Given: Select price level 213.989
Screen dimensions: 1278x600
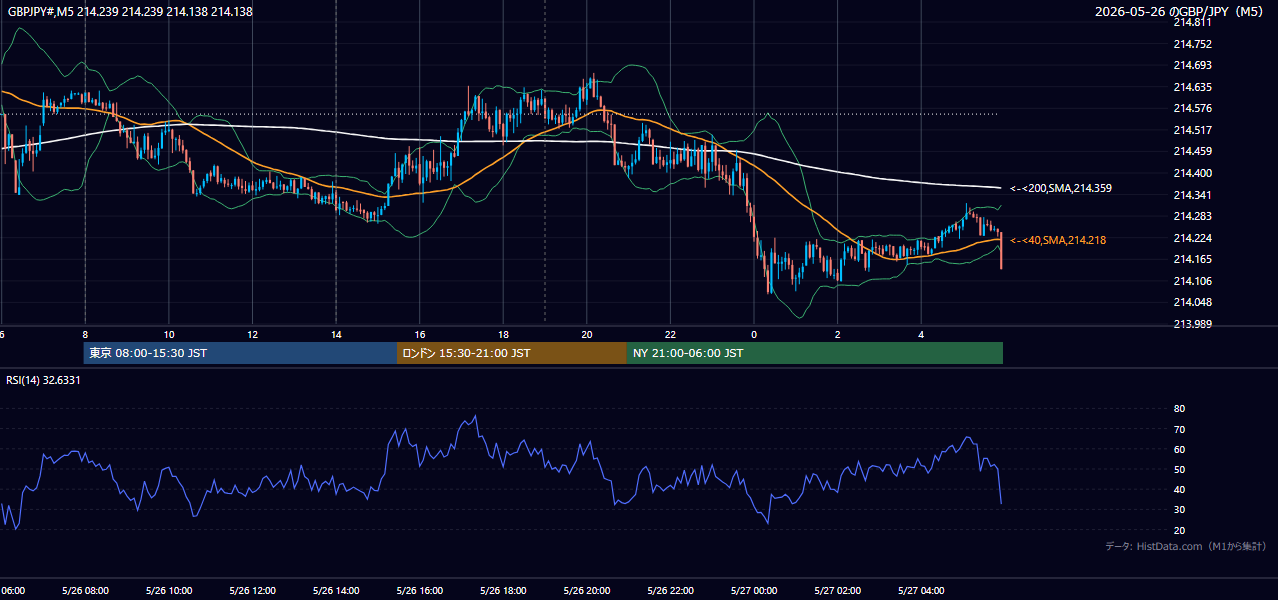Looking at the screenshot, I should [1193, 324].
